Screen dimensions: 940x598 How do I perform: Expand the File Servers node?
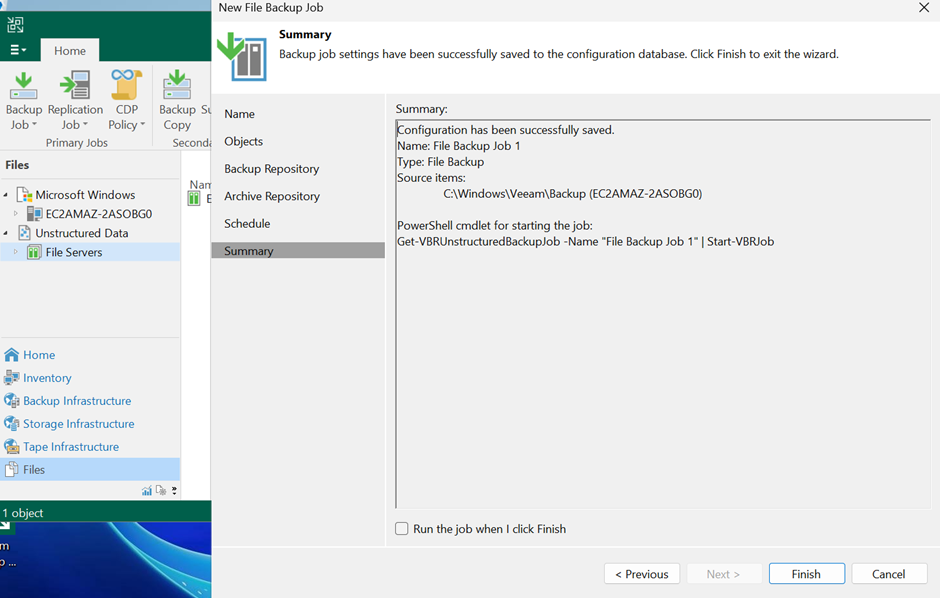pyautogui.click(x=16, y=252)
